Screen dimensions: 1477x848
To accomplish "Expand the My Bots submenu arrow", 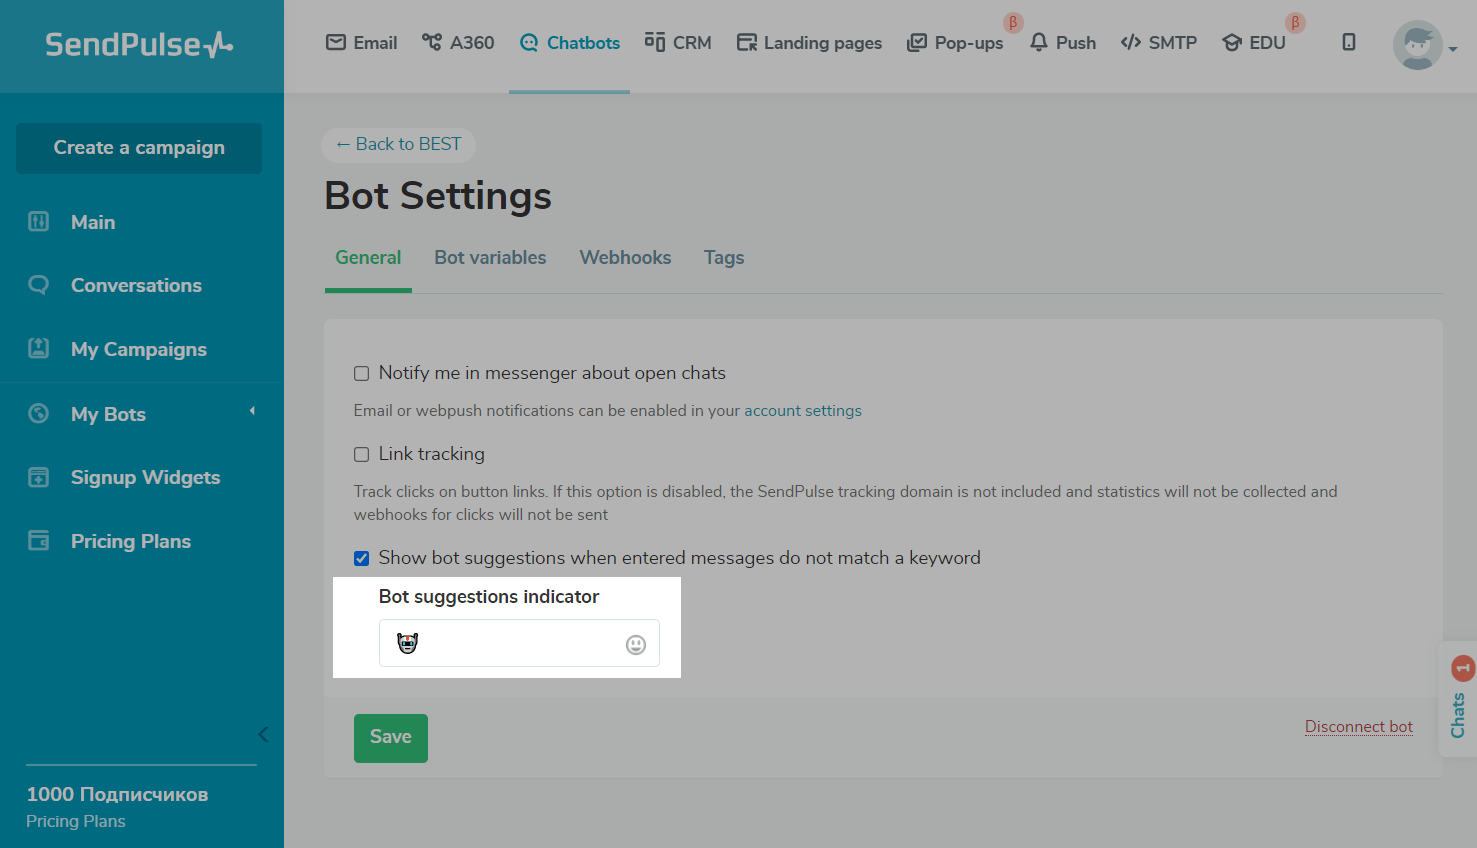I will (x=252, y=411).
